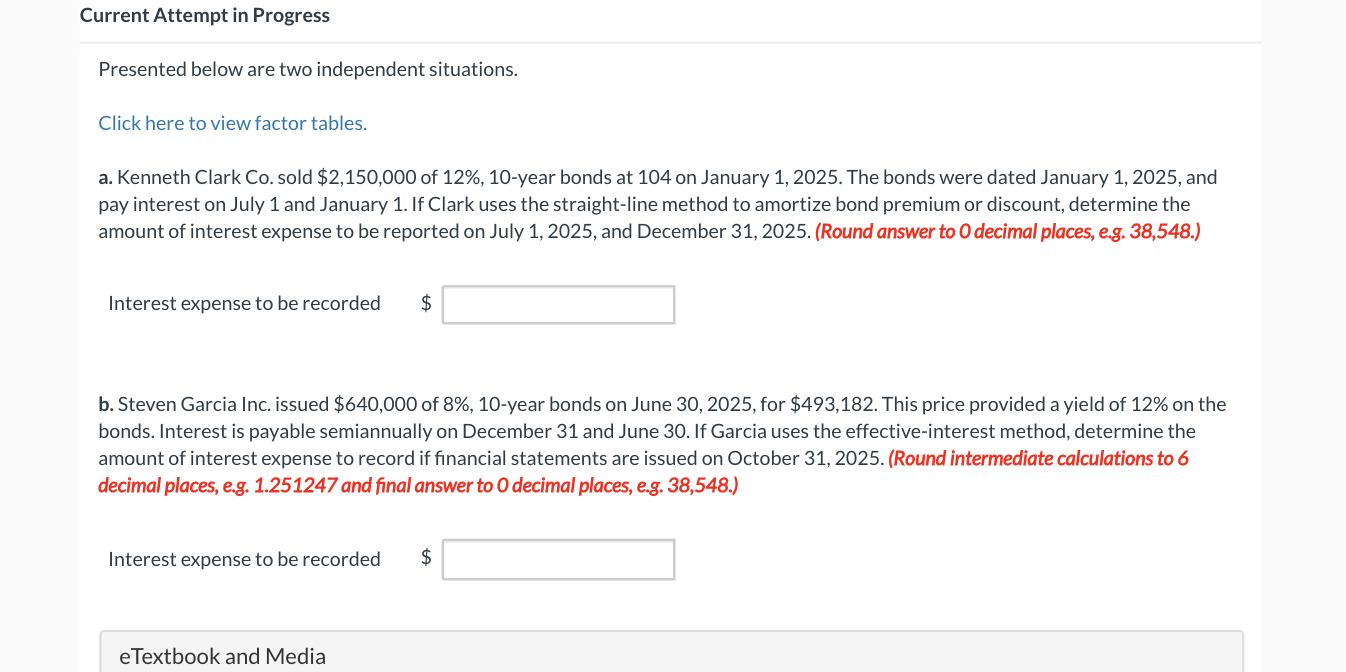This screenshot has width=1346, height=672.
Task: Click the second Interest expense input field
Action: [558, 559]
